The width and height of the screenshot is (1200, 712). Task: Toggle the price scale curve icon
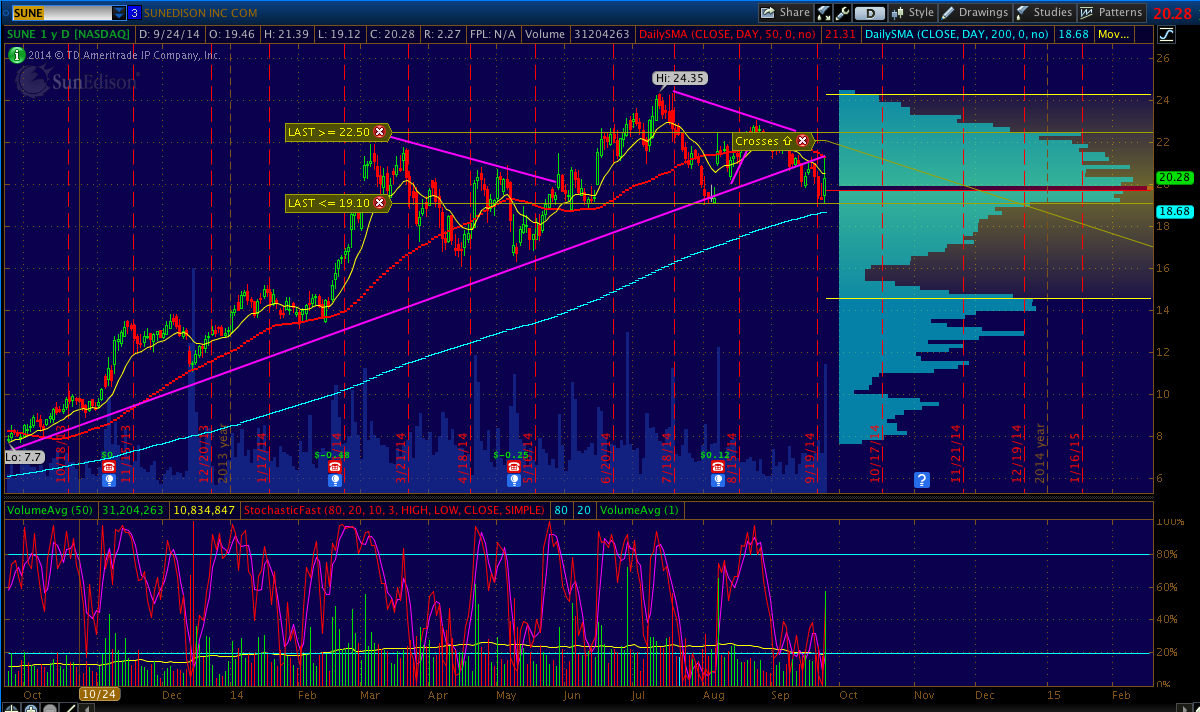(1165, 34)
